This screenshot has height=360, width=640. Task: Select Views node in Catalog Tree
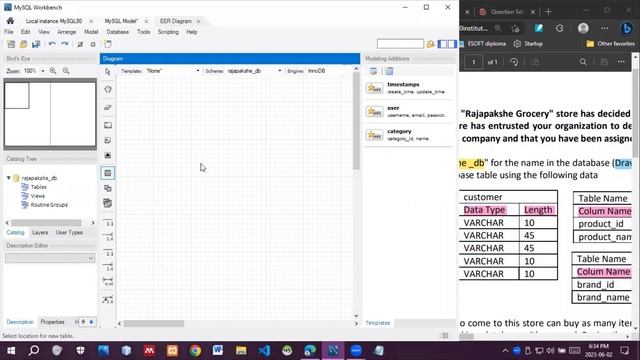(x=37, y=196)
